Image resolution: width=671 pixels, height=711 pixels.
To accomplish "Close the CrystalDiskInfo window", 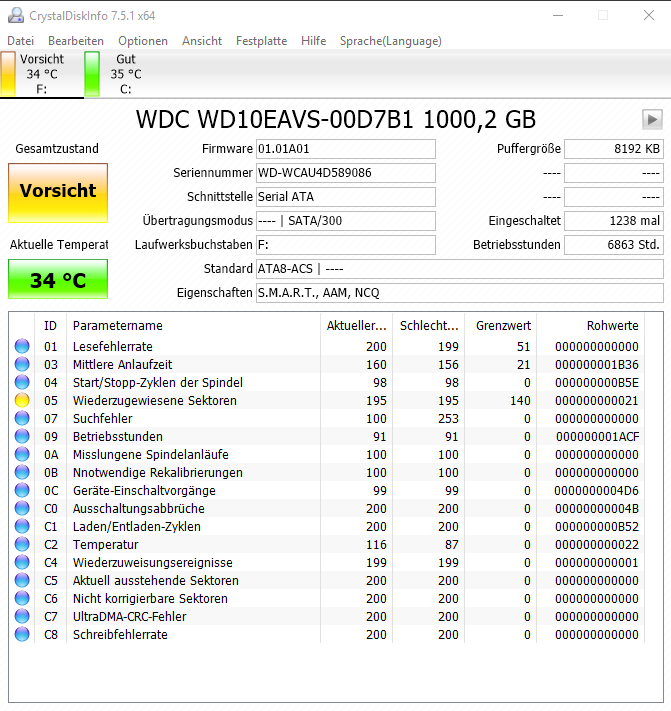I will point(649,15).
